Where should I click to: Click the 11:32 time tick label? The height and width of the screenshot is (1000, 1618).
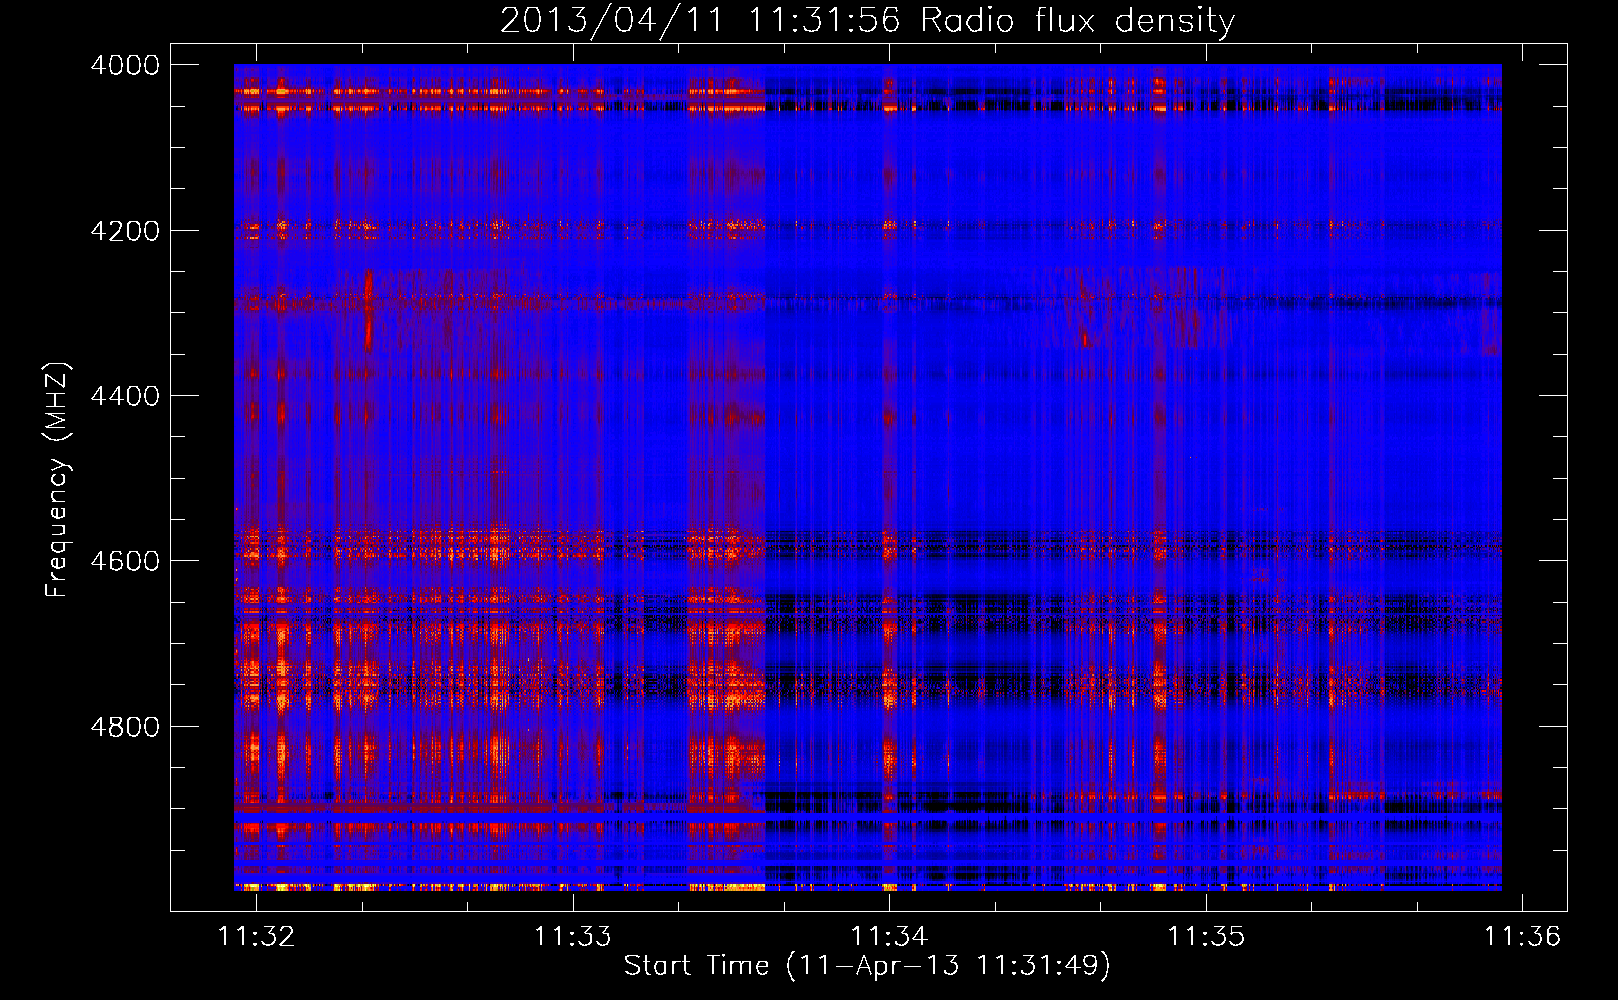(x=257, y=936)
